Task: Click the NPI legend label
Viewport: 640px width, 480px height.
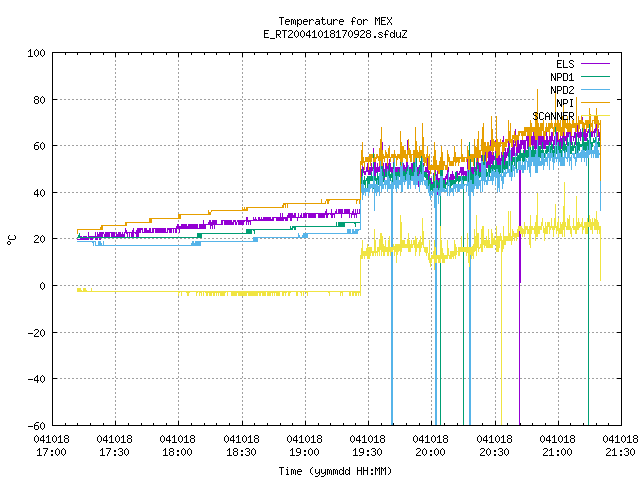Action: click(x=565, y=103)
